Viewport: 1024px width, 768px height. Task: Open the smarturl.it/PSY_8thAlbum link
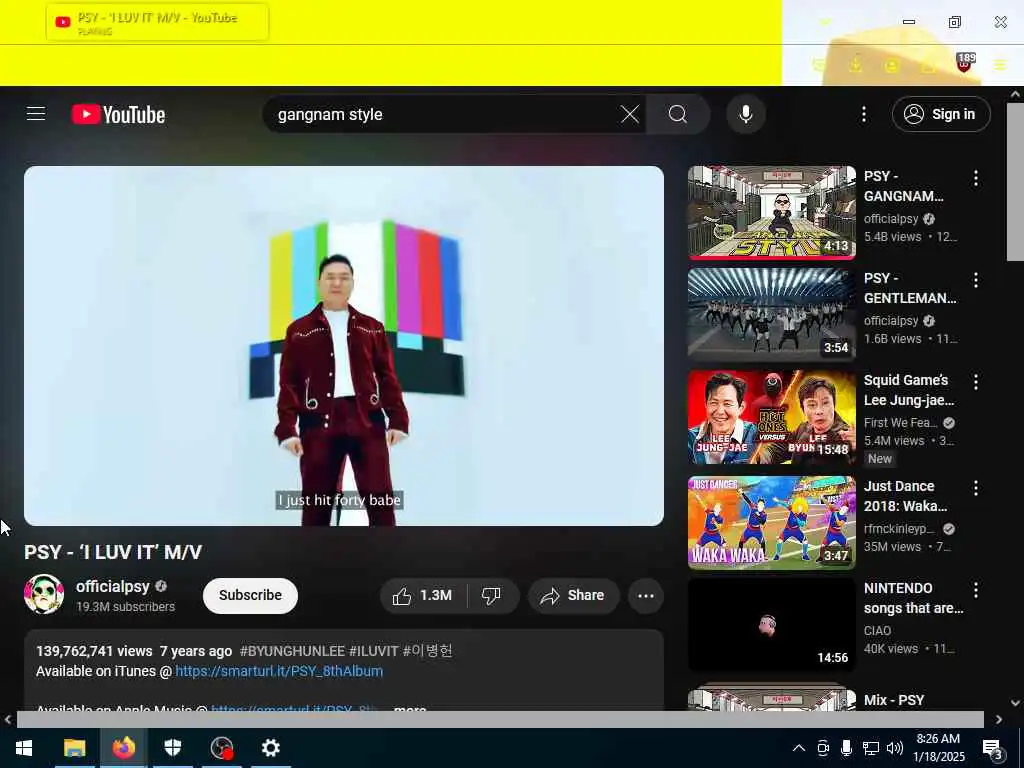tap(279, 671)
